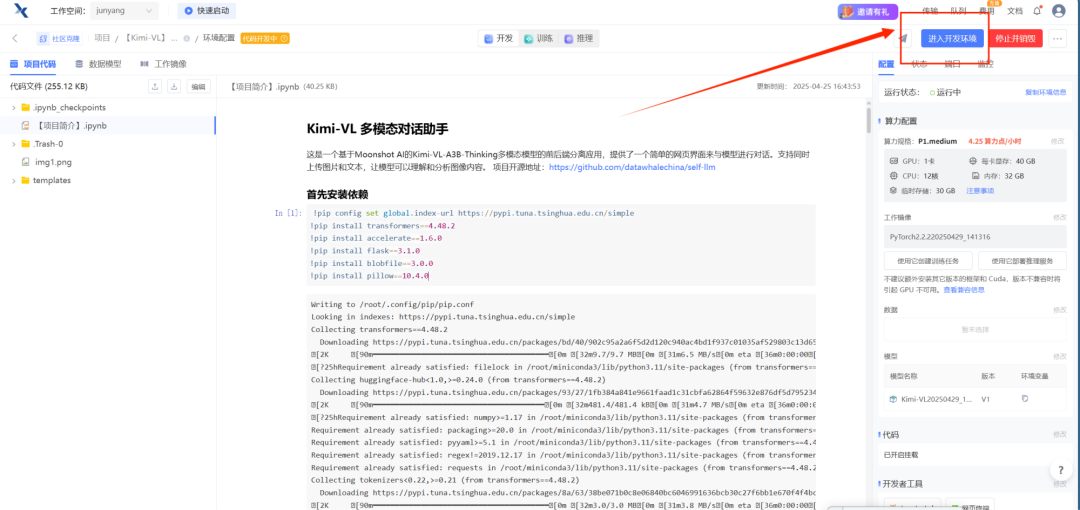Click the paper-plane publish icon
Viewport: 1080px width, 510px height.
click(x=903, y=39)
